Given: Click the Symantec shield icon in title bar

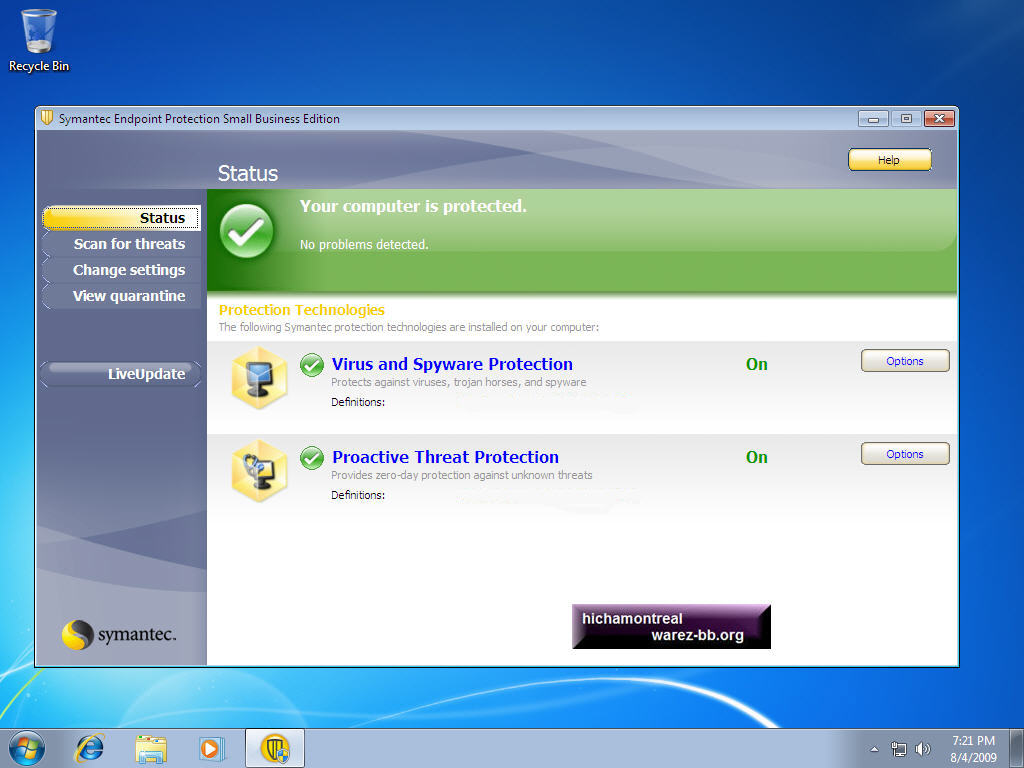Looking at the screenshot, I should 47,118.
